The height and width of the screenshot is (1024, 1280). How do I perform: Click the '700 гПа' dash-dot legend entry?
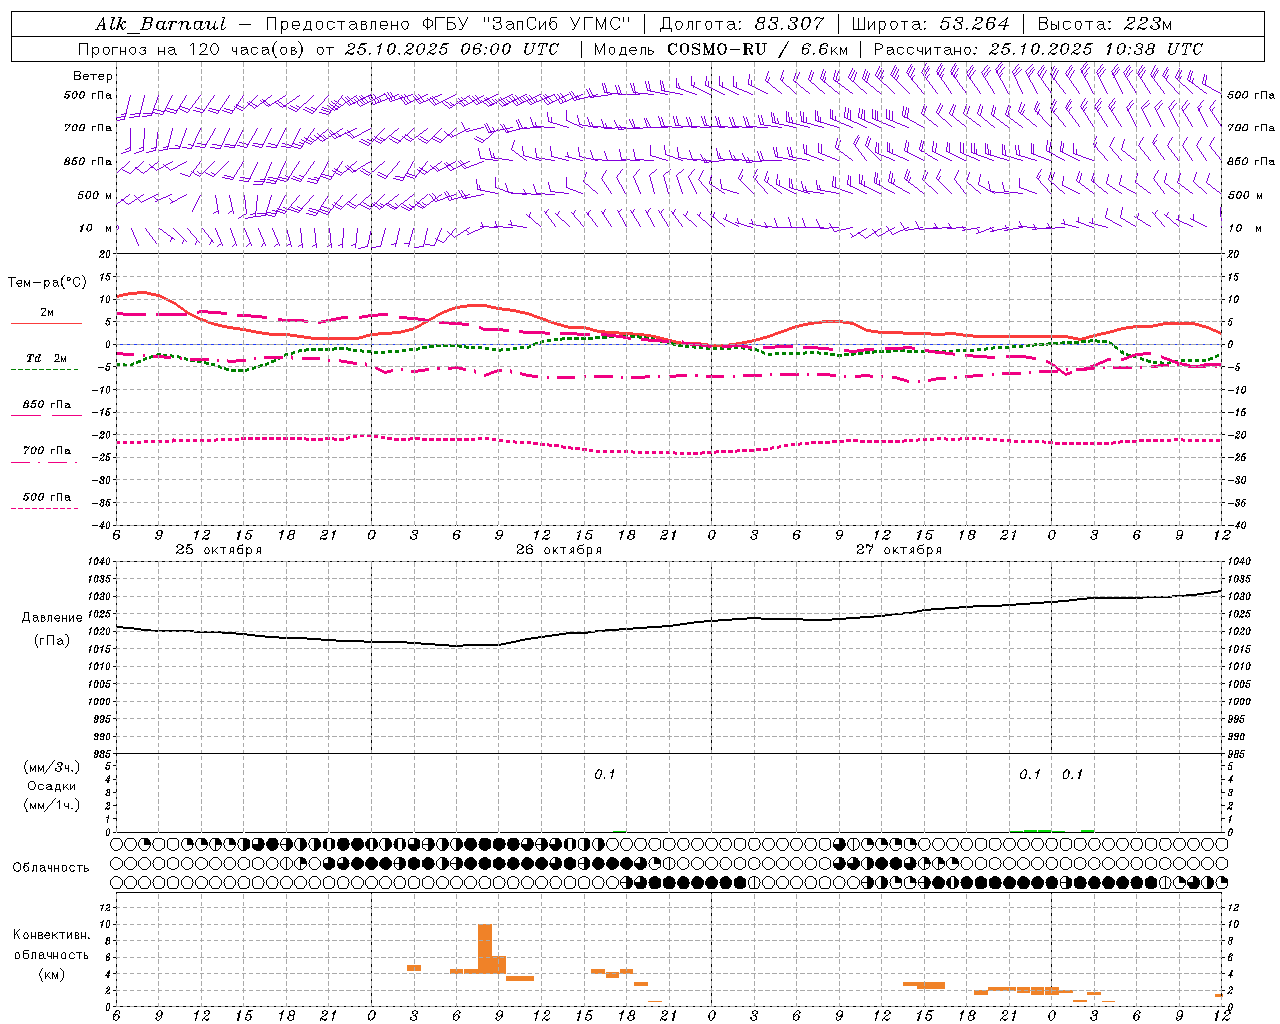(x=46, y=451)
